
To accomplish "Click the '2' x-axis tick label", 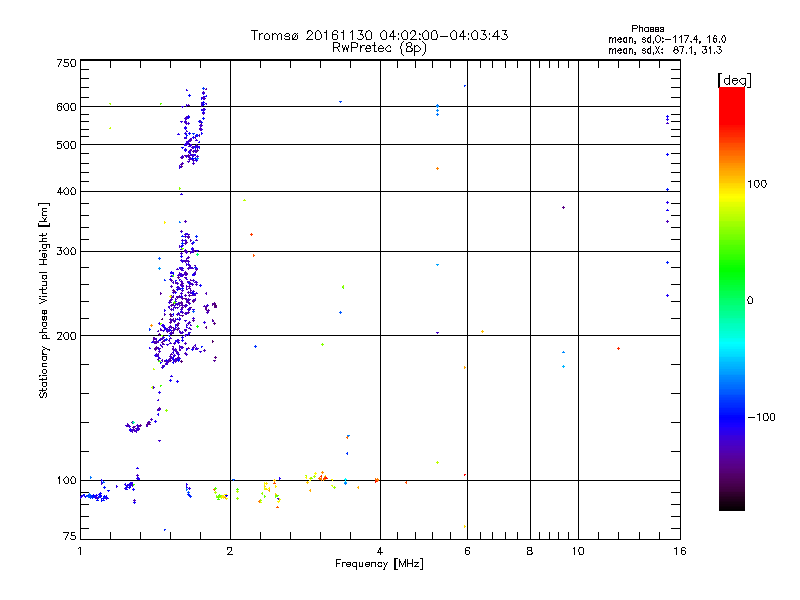I will [x=230, y=551].
